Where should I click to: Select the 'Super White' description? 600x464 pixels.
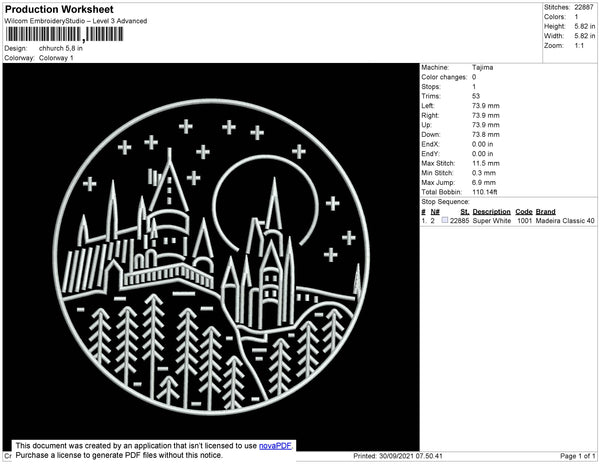point(492,221)
